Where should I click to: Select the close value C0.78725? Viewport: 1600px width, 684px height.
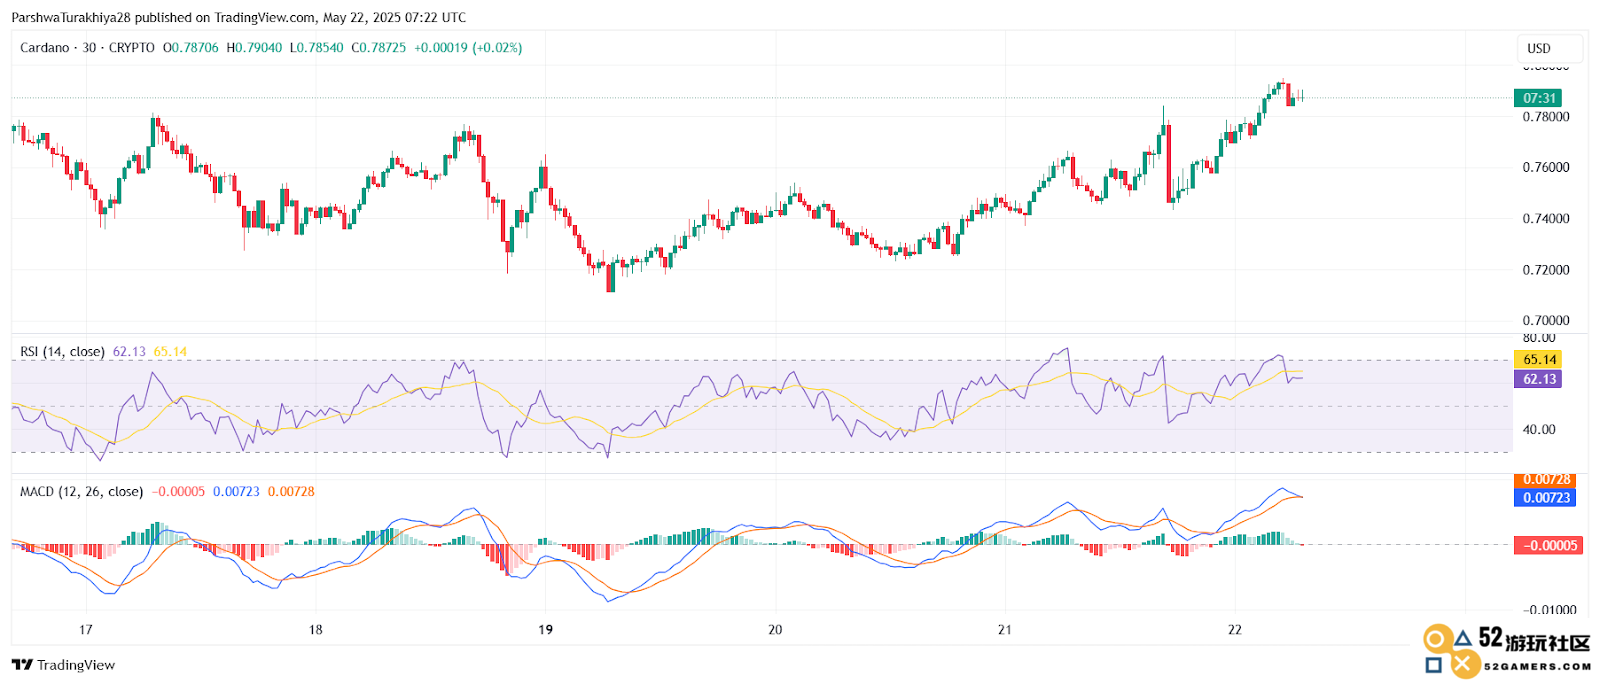pyautogui.click(x=379, y=48)
